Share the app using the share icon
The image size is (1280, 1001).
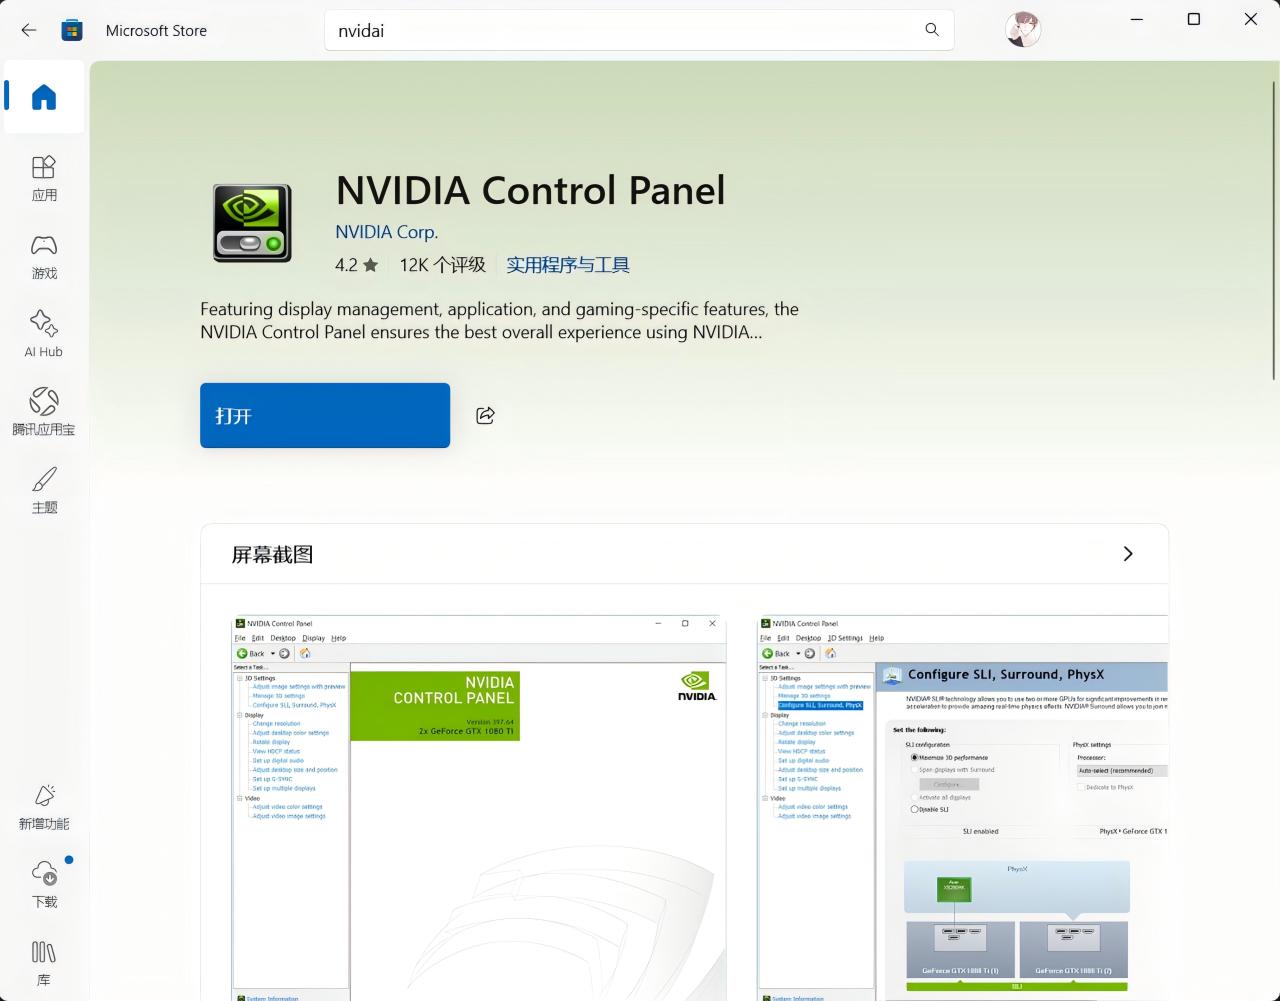point(485,415)
